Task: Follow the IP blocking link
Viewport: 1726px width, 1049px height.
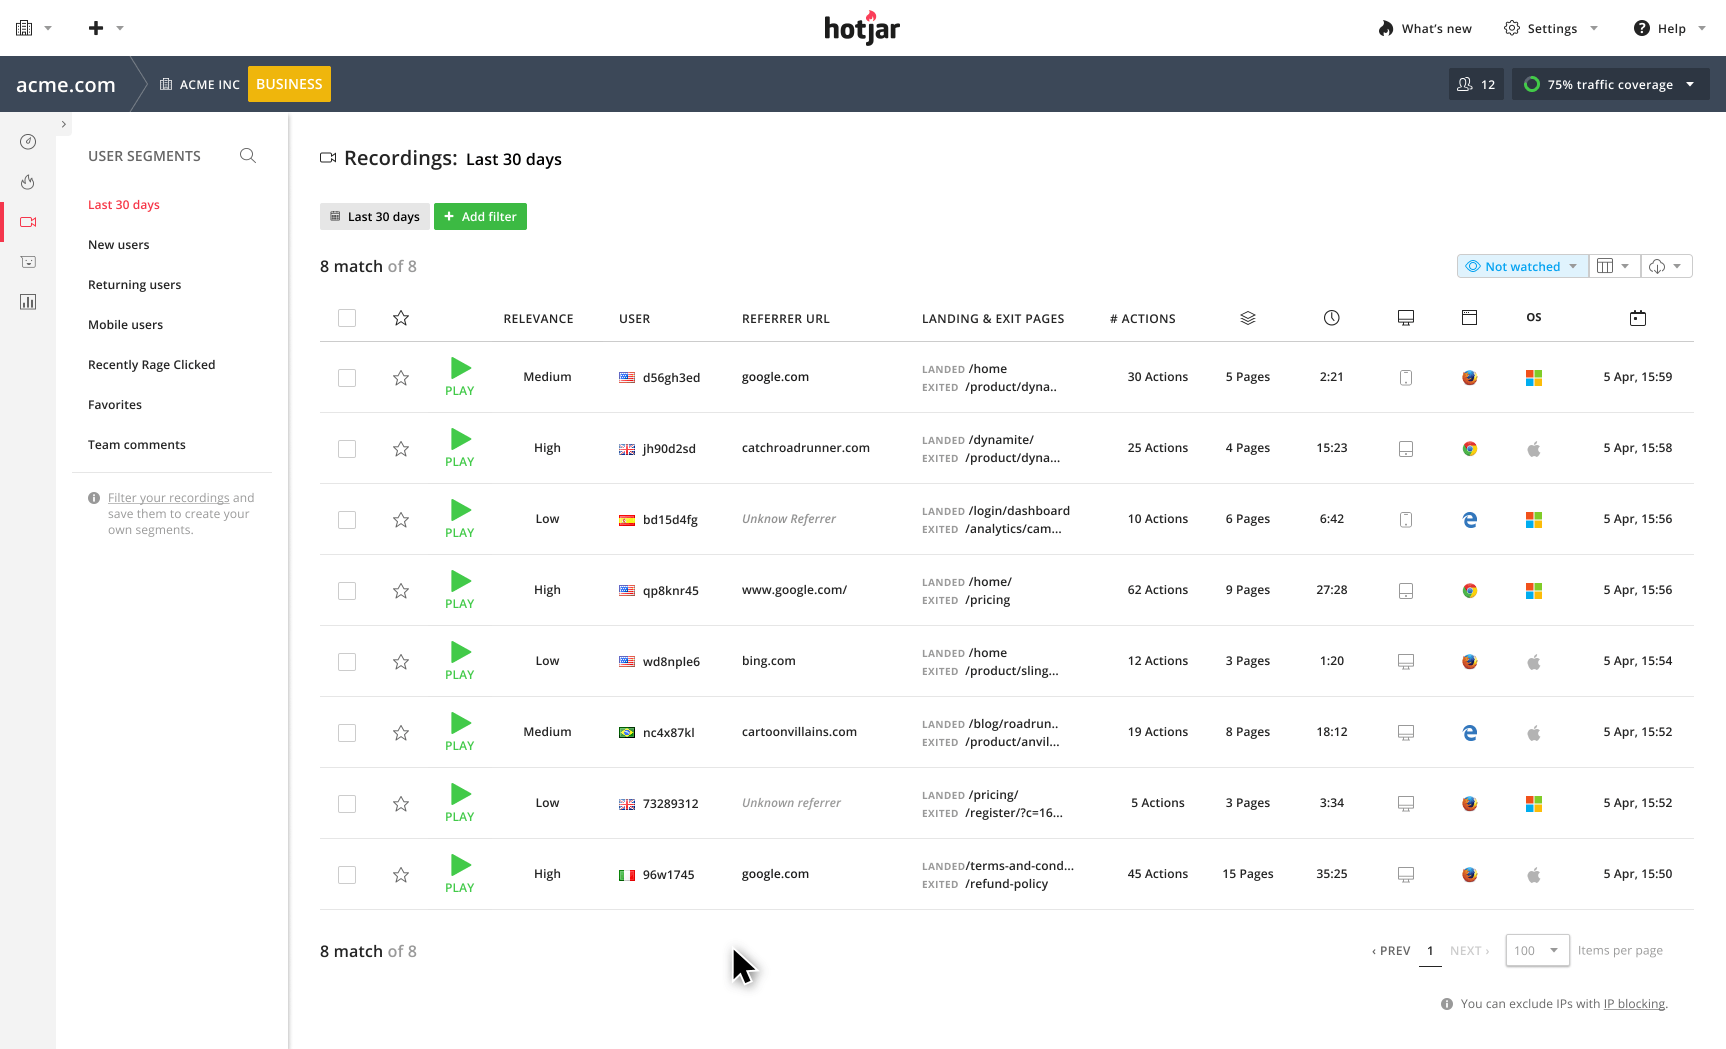Action: [1634, 1004]
